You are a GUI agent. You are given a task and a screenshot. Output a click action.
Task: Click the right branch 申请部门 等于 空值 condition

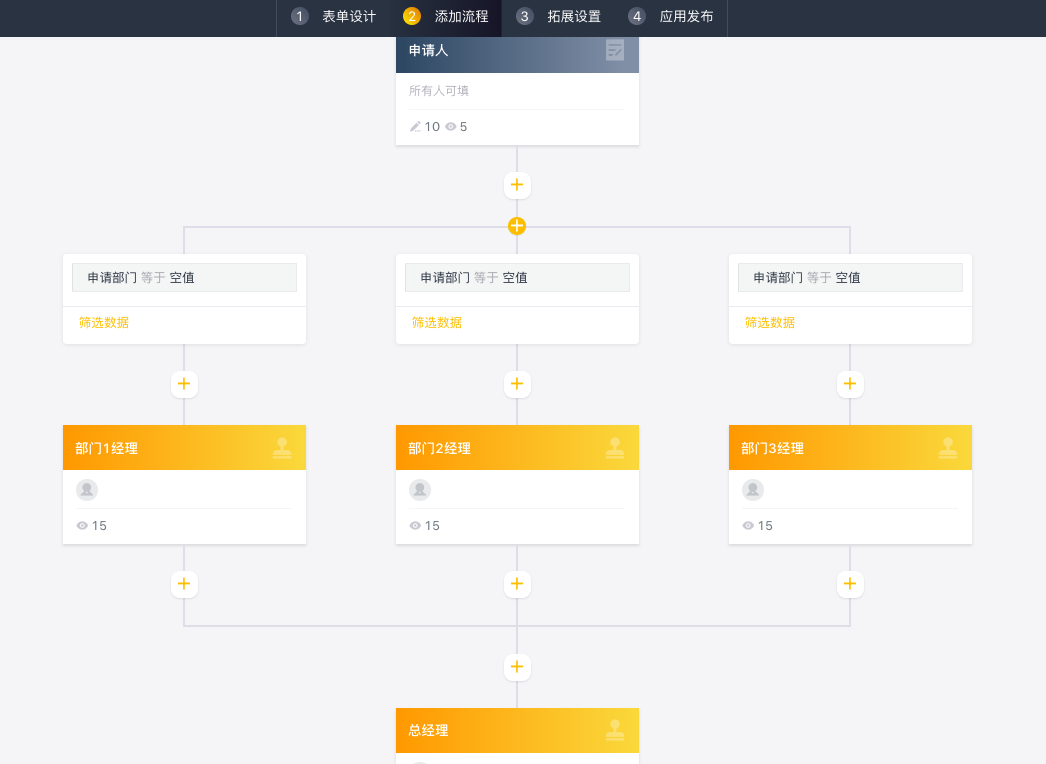coord(850,278)
